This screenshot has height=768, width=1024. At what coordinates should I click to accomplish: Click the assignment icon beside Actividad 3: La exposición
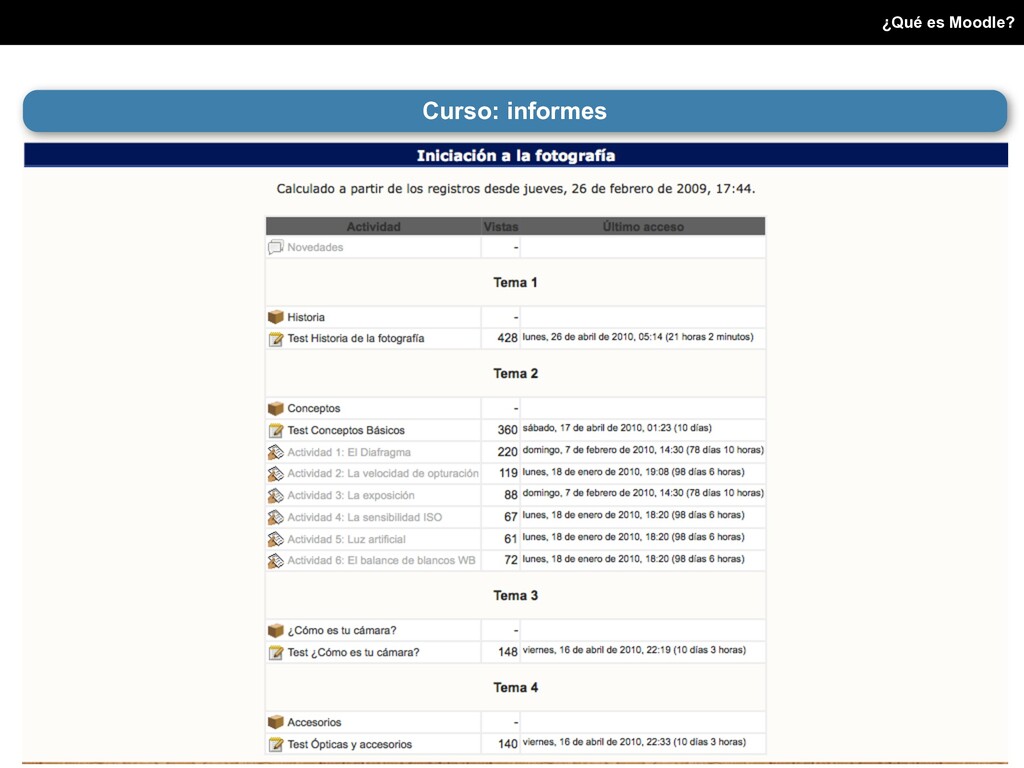tap(276, 496)
